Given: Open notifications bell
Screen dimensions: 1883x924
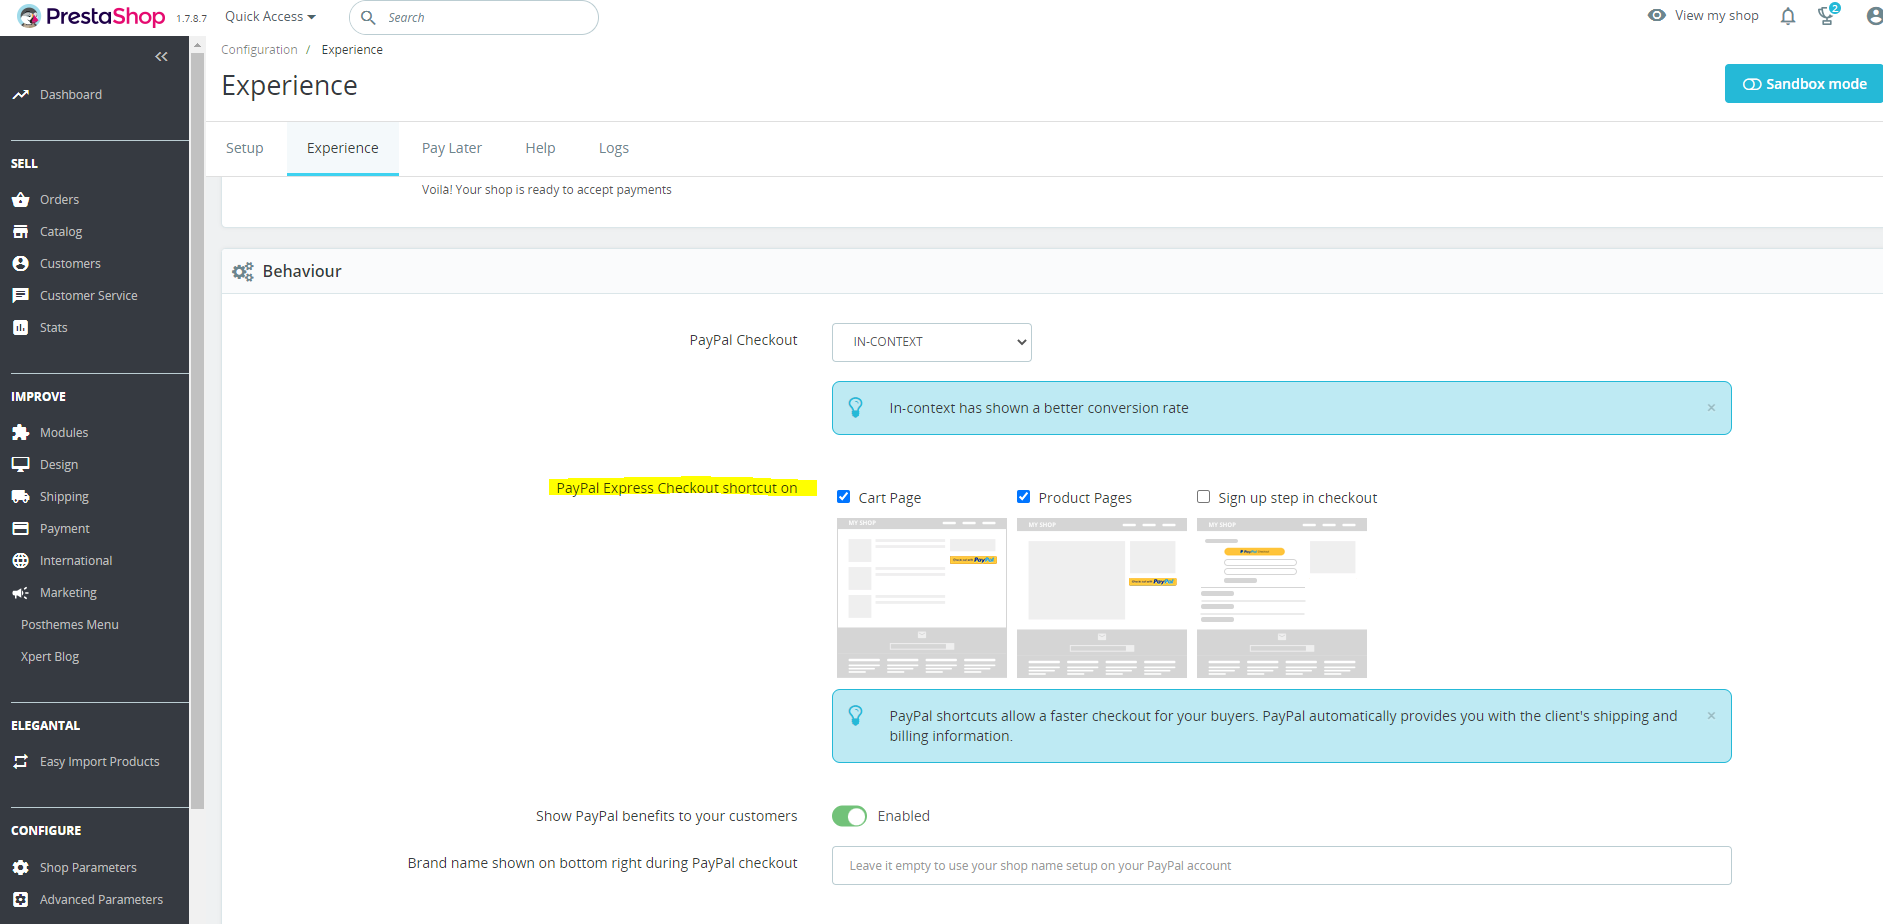Looking at the screenshot, I should click(x=1788, y=16).
